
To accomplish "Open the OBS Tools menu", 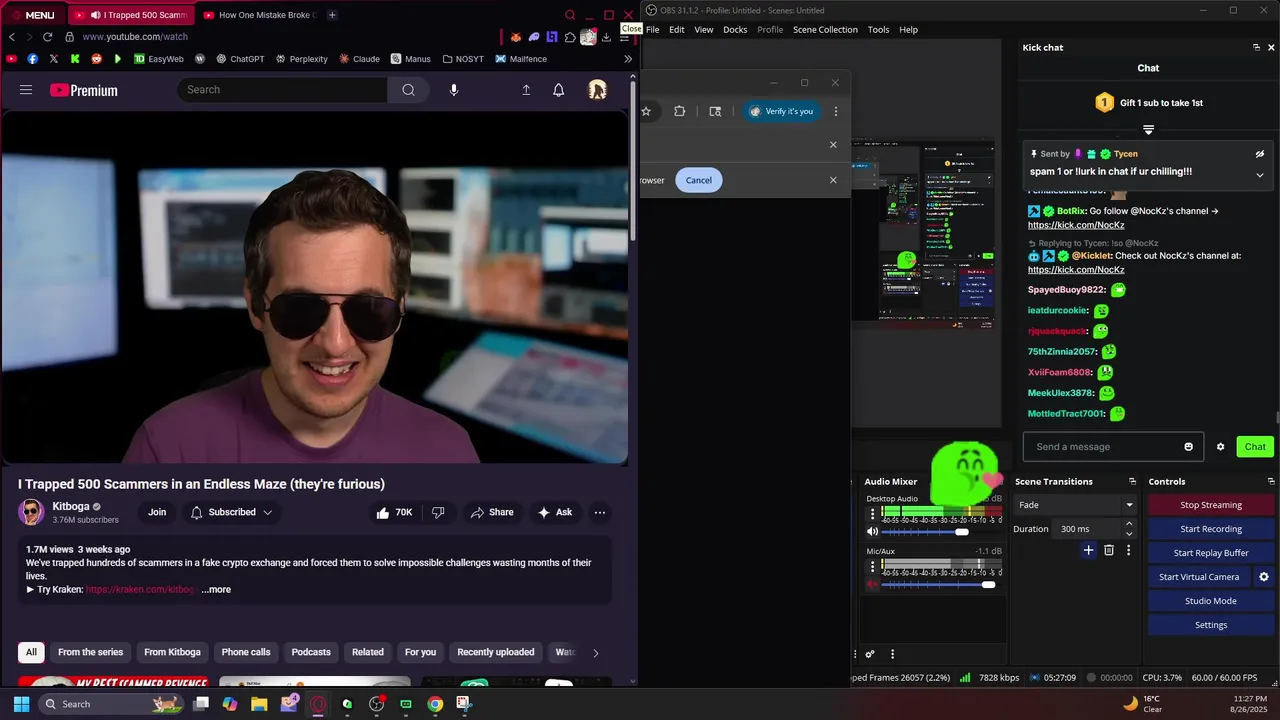I will 878,30.
